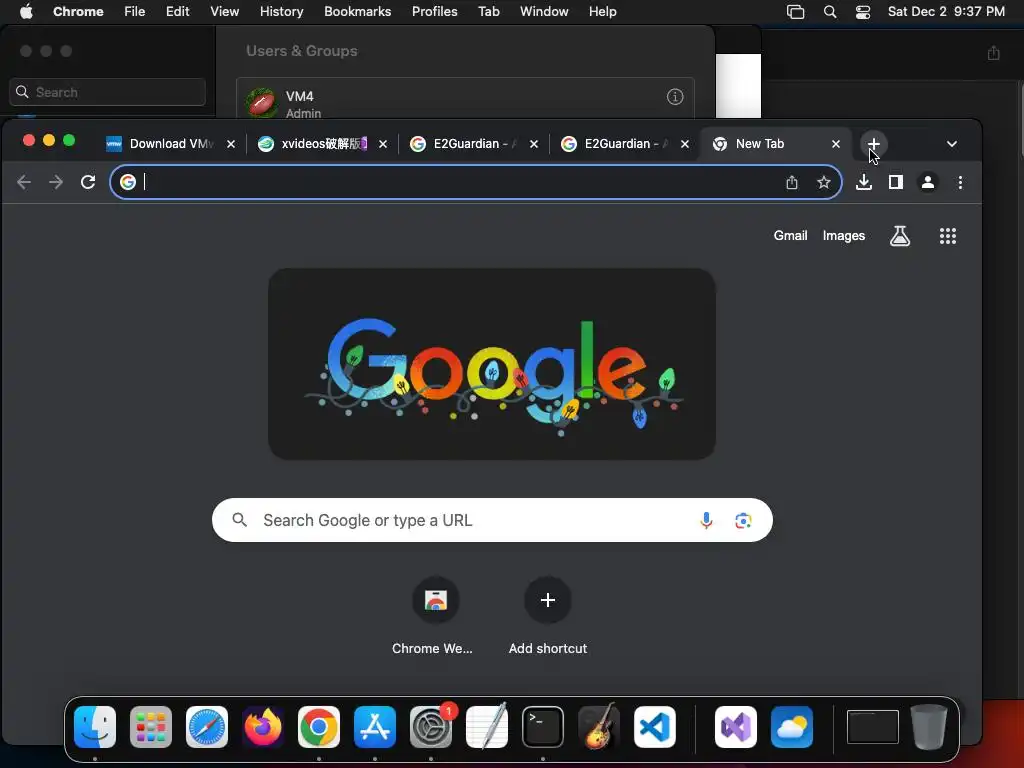Viewport: 1024px width, 768px height.
Task: Switch to the first E2Guardian tab
Action: click(x=475, y=144)
